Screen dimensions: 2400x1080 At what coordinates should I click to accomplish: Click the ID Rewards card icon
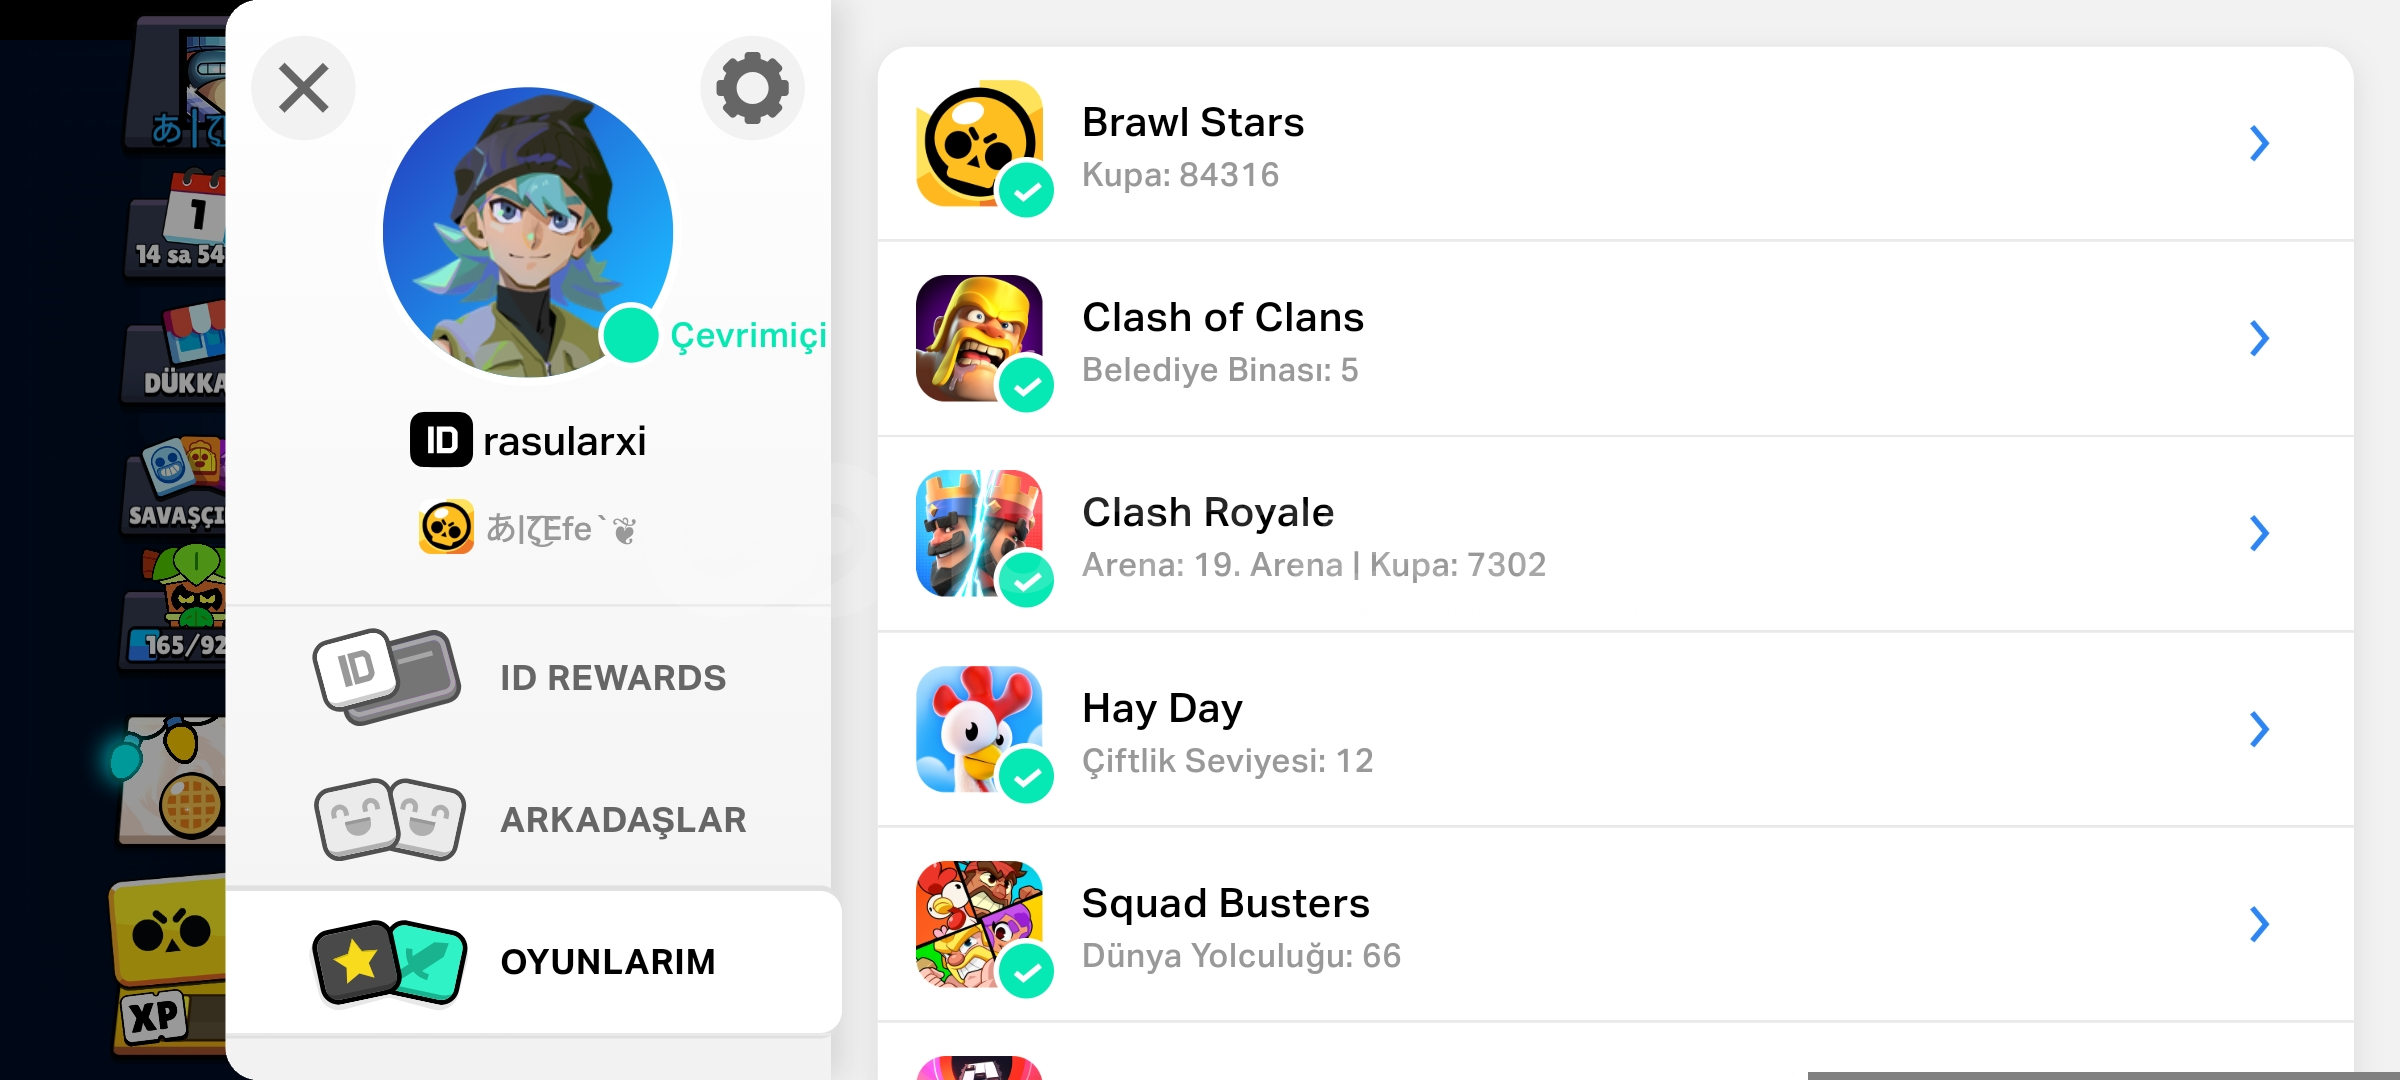point(387,677)
